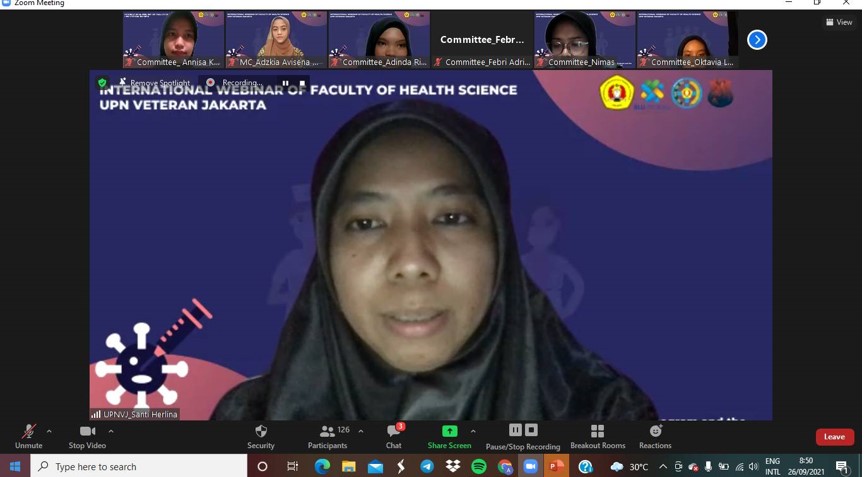Expand video options arrow beside Stop Video
Screen dimensions: 864x477
(x=111, y=431)
